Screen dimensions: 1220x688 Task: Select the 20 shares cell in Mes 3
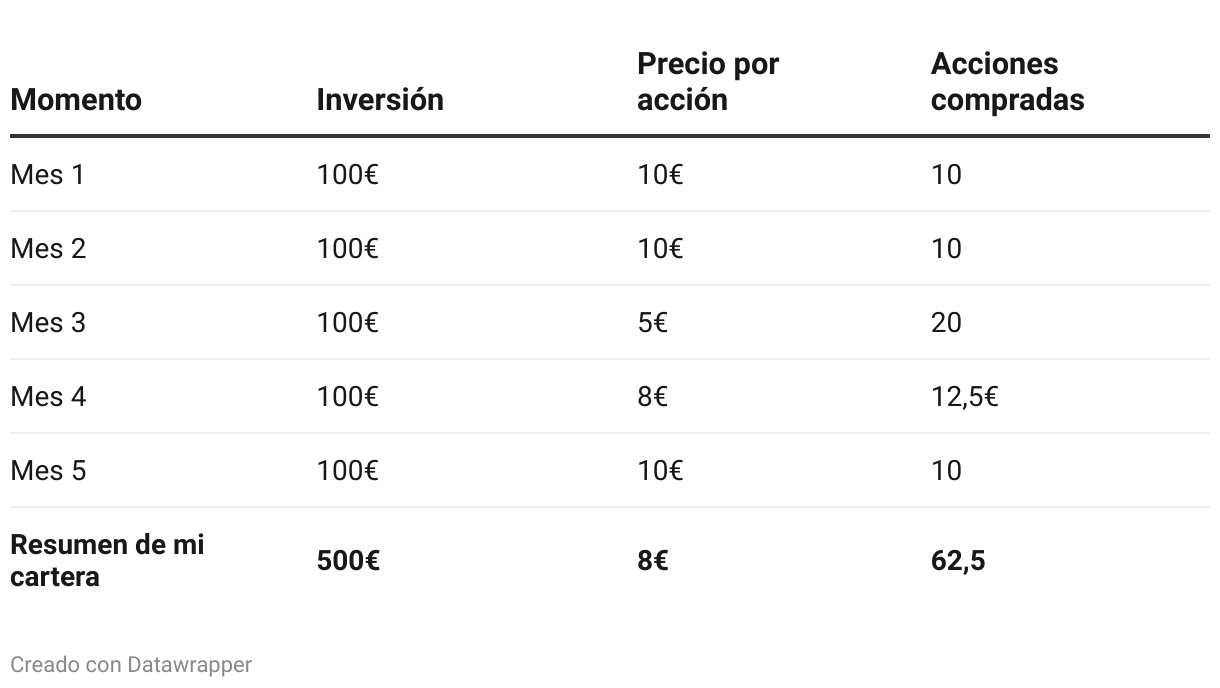click(x=946, y=323)
